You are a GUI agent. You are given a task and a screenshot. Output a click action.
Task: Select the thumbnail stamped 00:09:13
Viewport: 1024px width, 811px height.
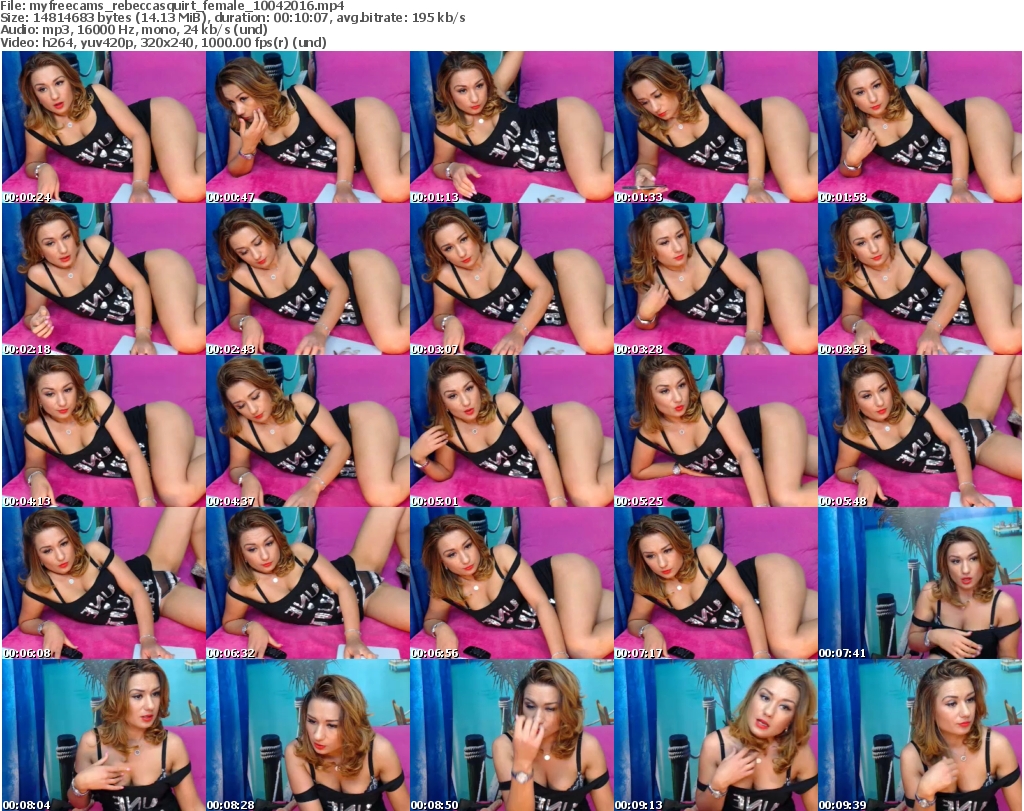[715, 735]
